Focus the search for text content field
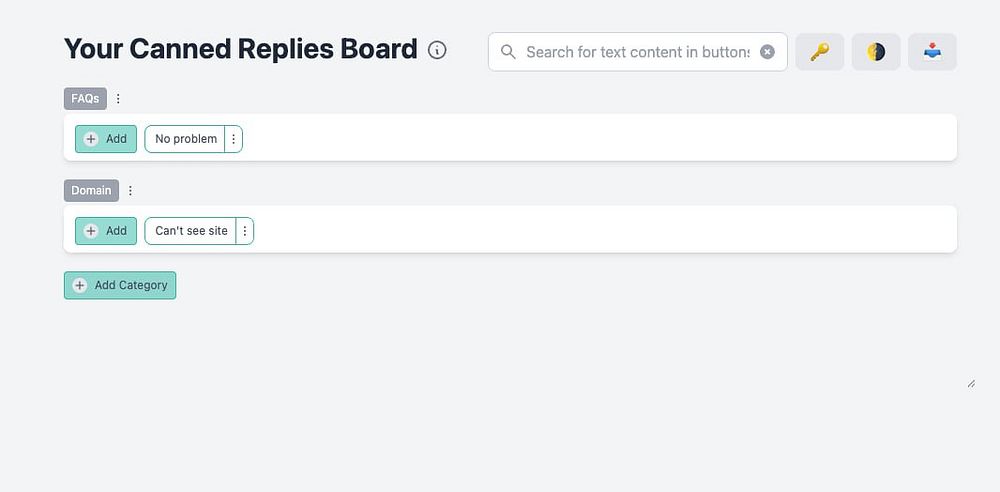This screenshot has width=1000, height=492. click(x=637, y=52)
